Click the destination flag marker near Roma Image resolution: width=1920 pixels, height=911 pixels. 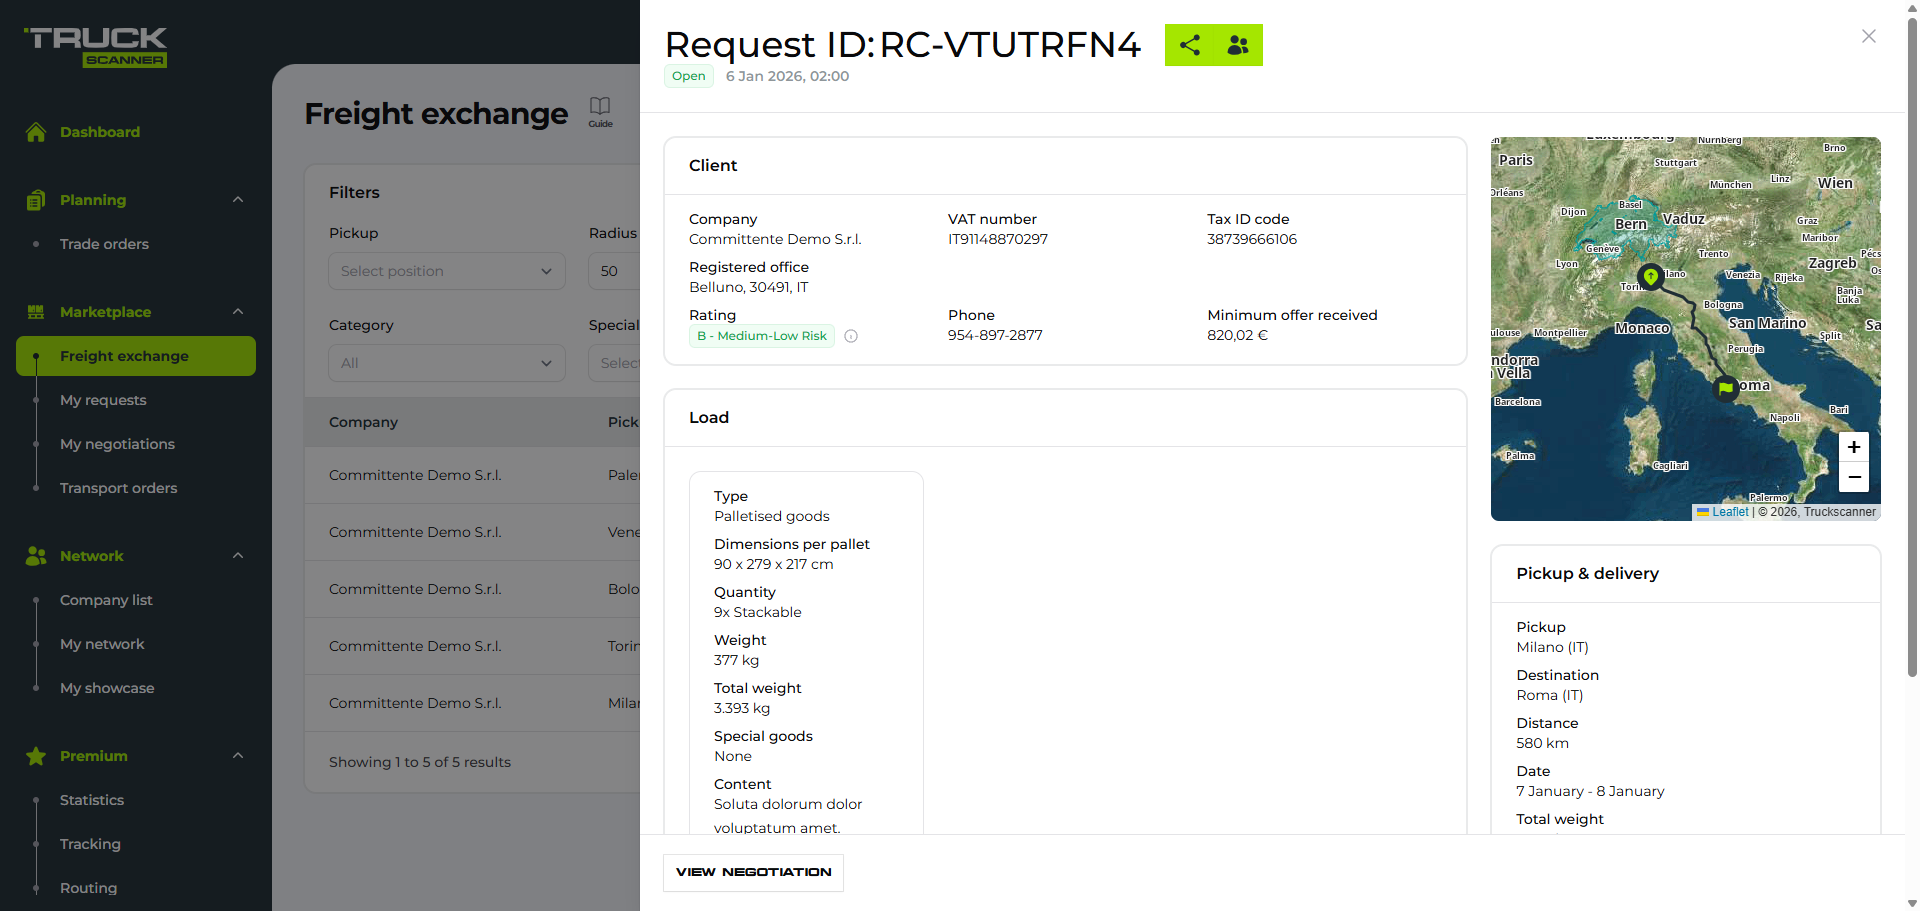[x=1726, y=388]
